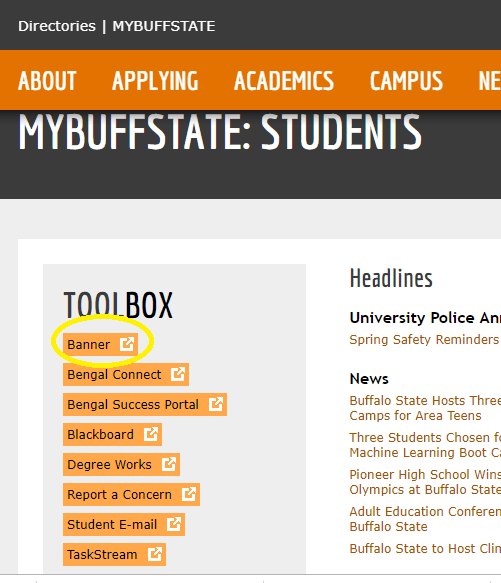Select Report a Concern

click(132, 495)
